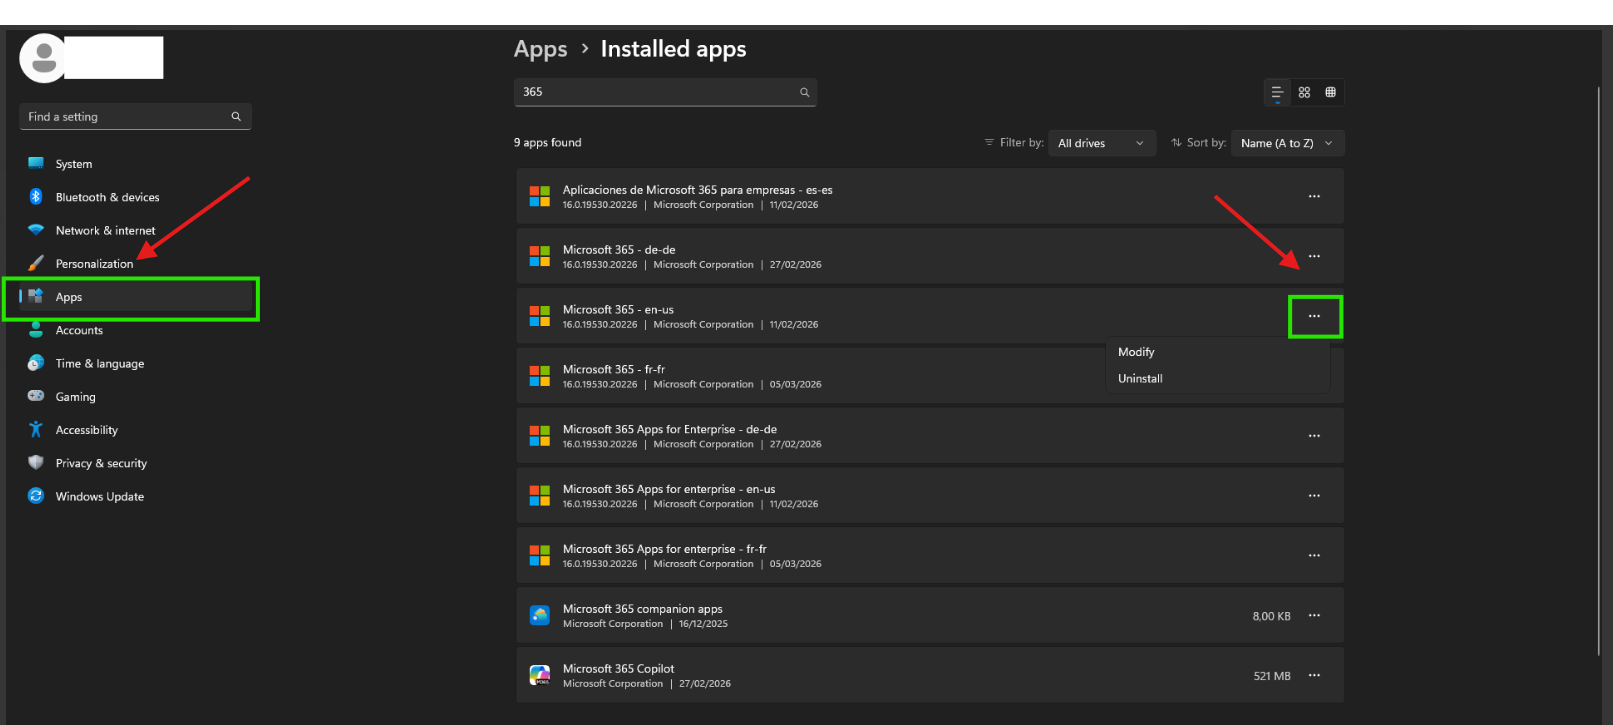This screenshot has height=725, width=1613.
Task: Click the Apps breadcrumb link
Action: (540, 49)
